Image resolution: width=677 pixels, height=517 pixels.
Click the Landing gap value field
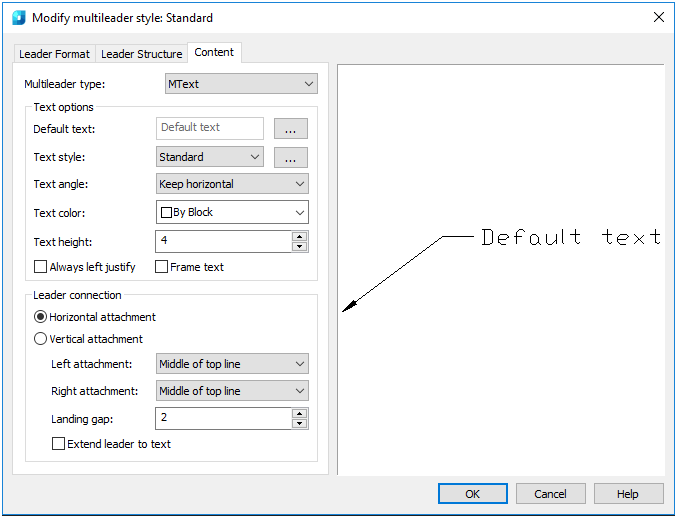pyautogui.click(x=224, y=419)
